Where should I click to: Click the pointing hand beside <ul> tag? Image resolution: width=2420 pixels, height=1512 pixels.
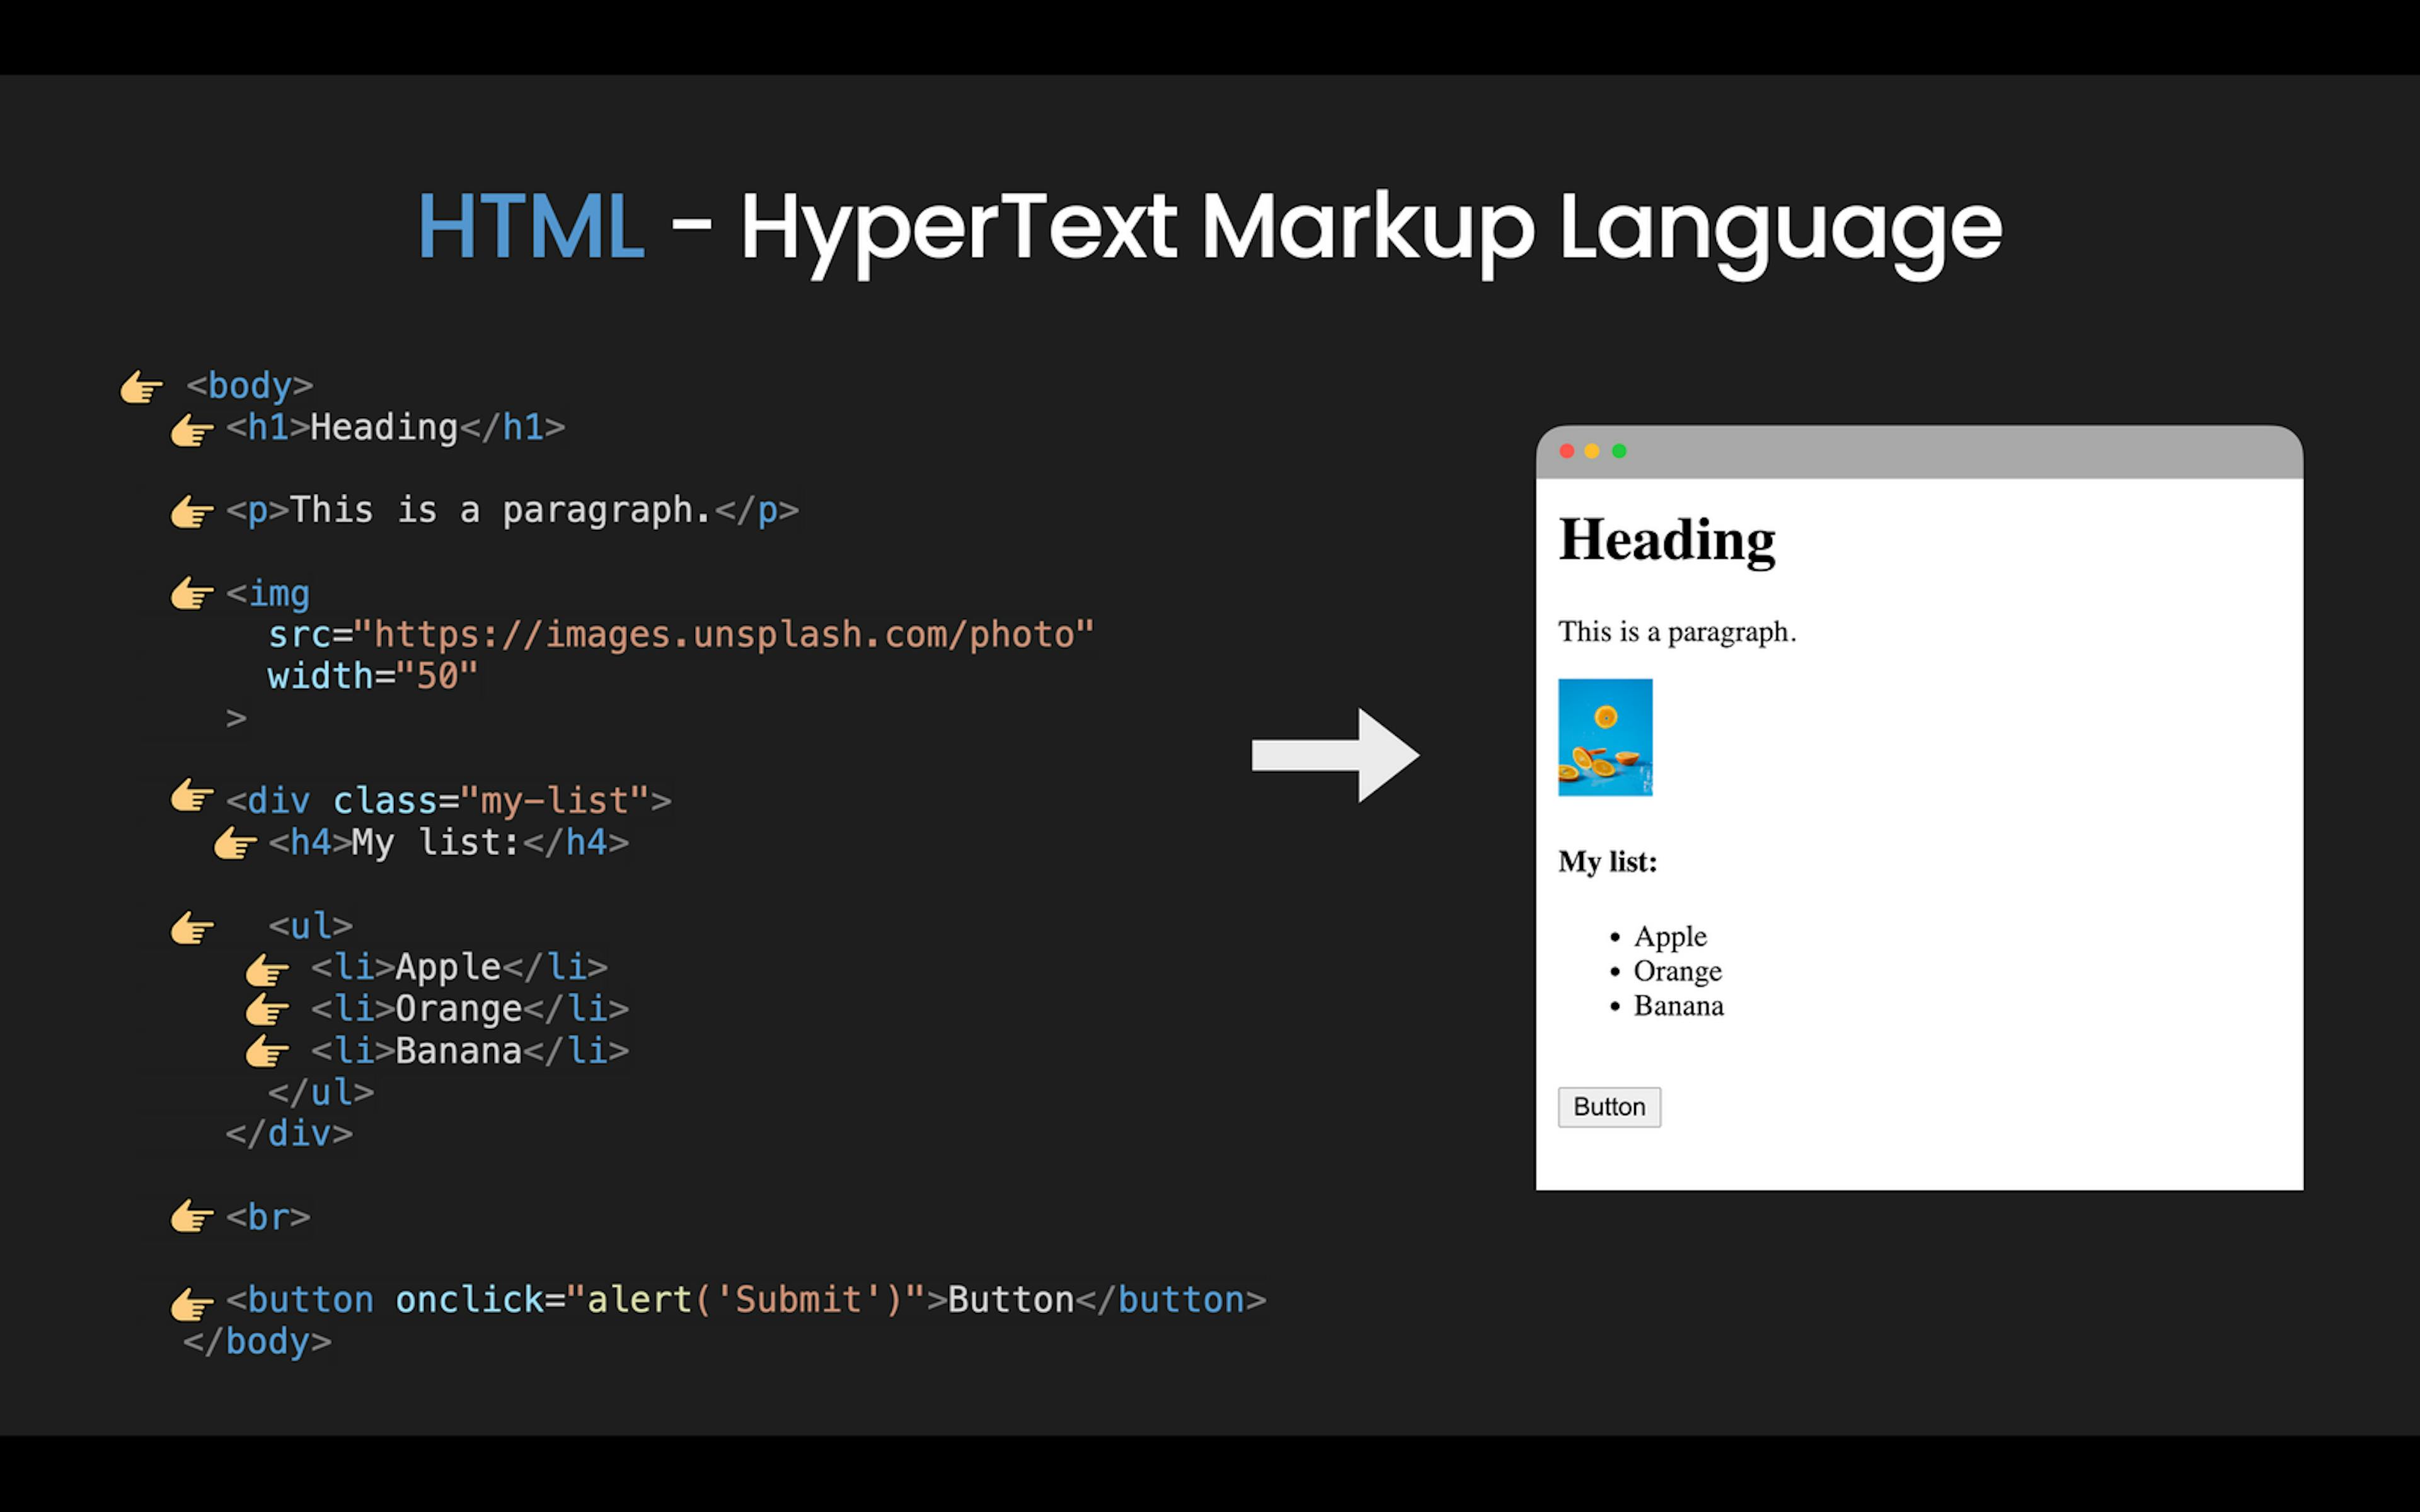[191, 929]
